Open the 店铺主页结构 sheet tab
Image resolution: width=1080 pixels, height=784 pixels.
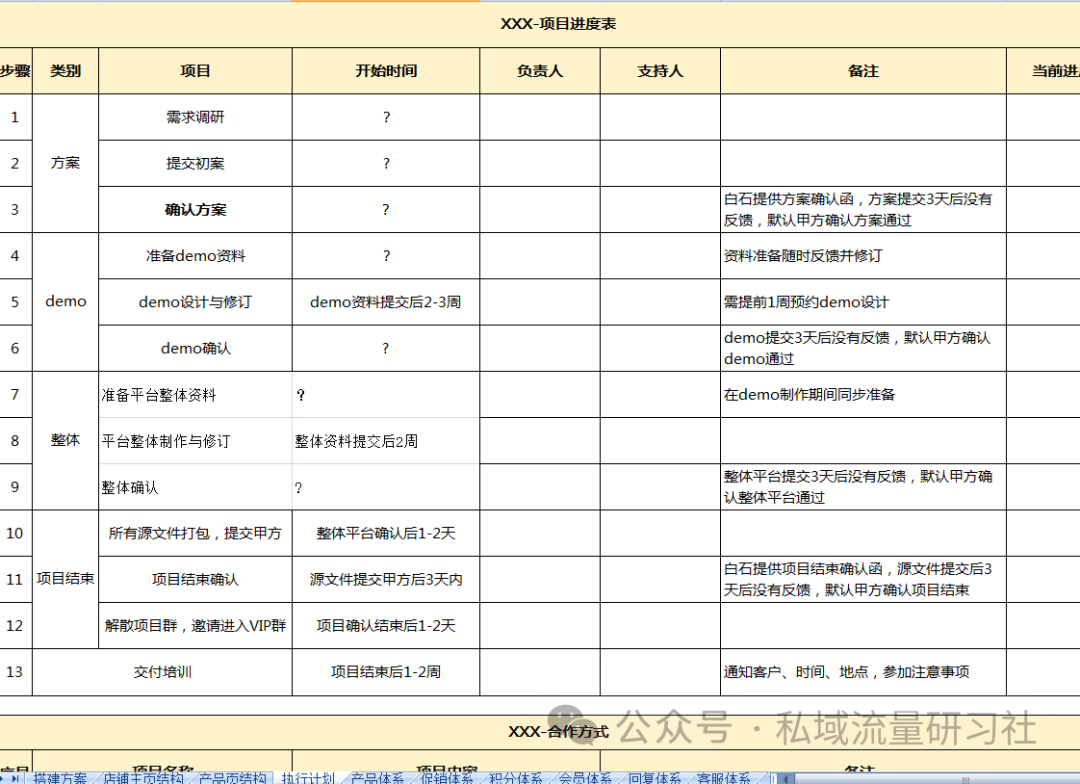[x=143, y=778]
